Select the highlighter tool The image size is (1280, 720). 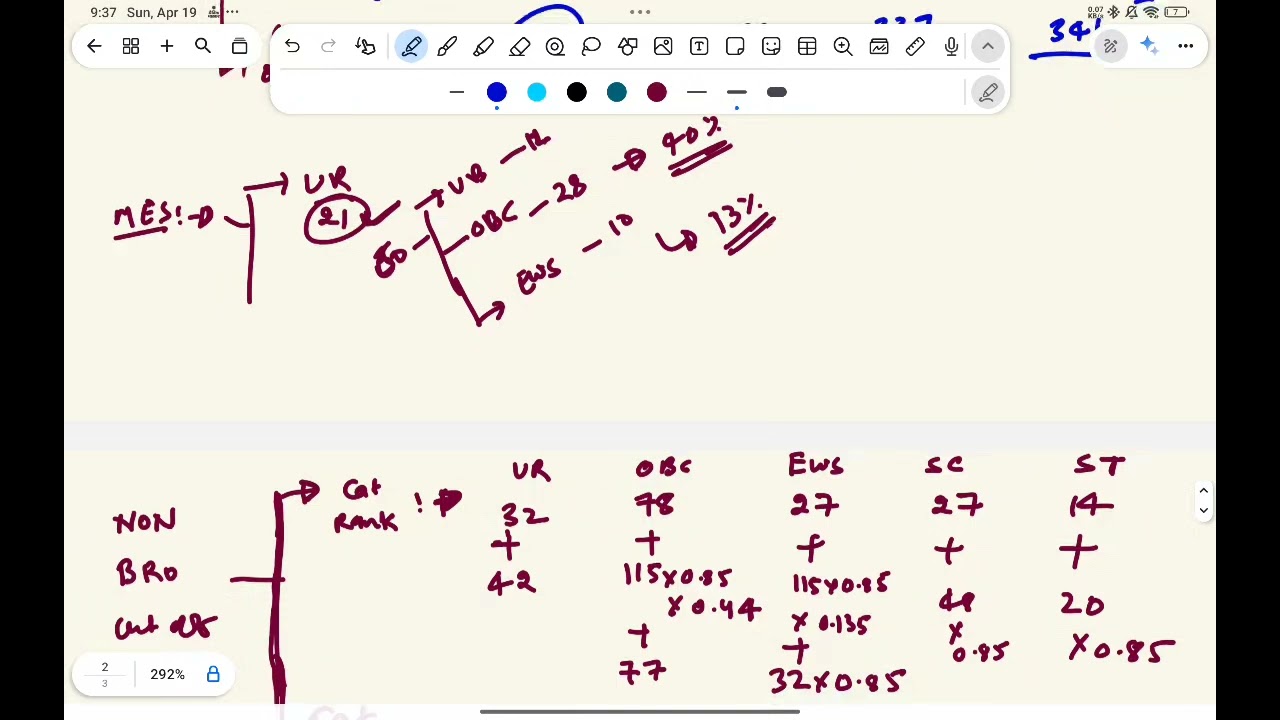point(483,46)
